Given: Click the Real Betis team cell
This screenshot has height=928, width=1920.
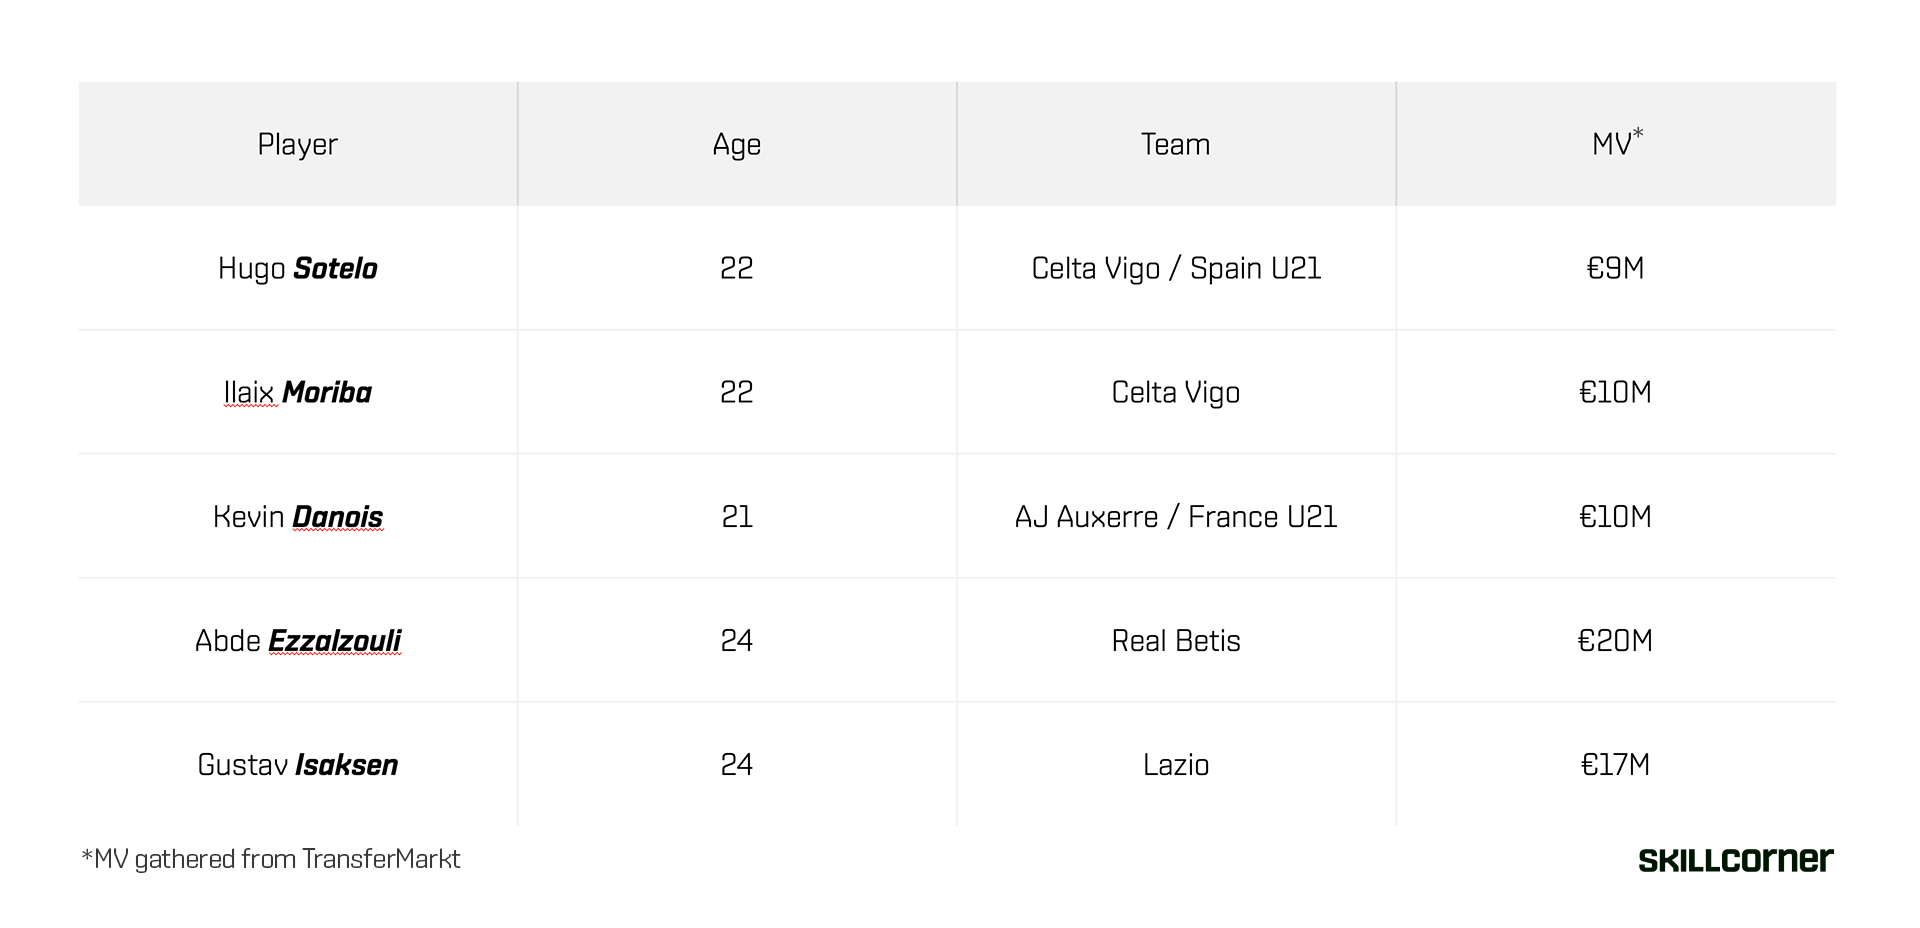Looking at the screenshot, I should [x=1175, y=640].
